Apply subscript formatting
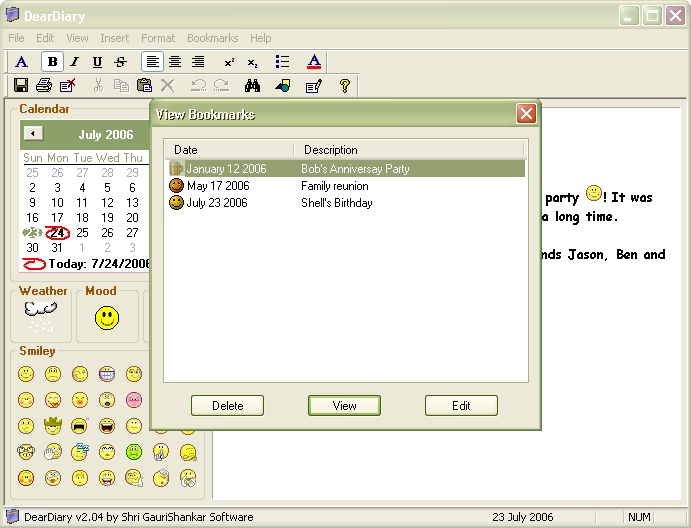Screen dimensions: 691x528 coord(252,63)
